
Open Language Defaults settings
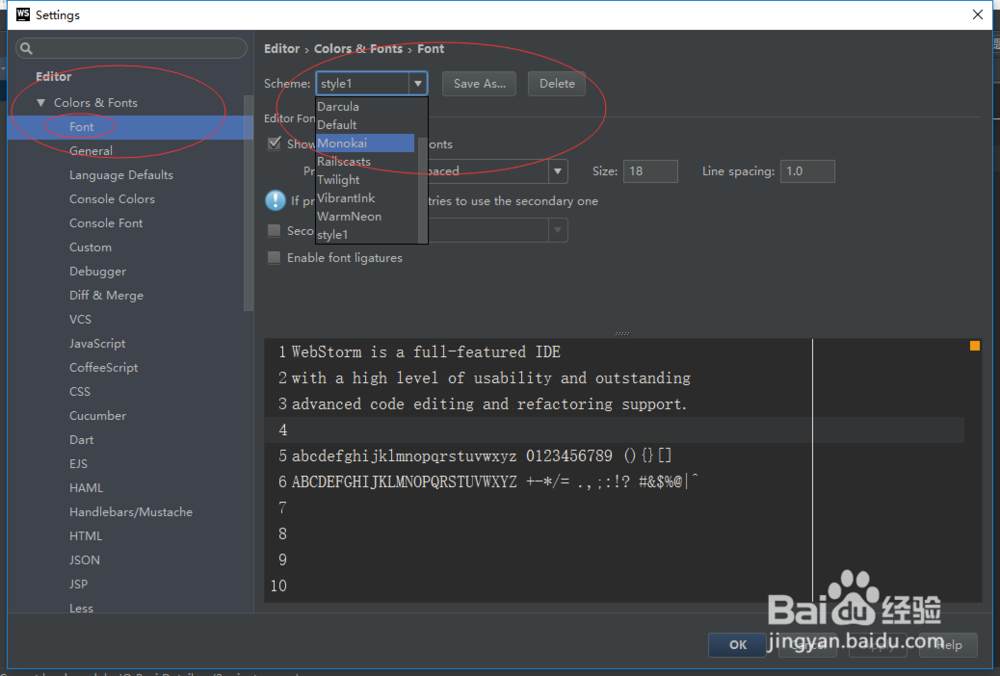tap(121, 175)
